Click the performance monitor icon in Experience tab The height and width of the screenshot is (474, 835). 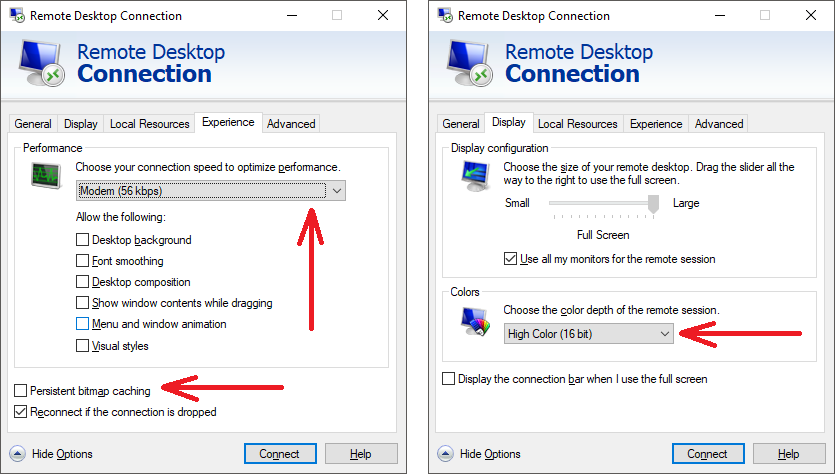[x=46, y=176]
